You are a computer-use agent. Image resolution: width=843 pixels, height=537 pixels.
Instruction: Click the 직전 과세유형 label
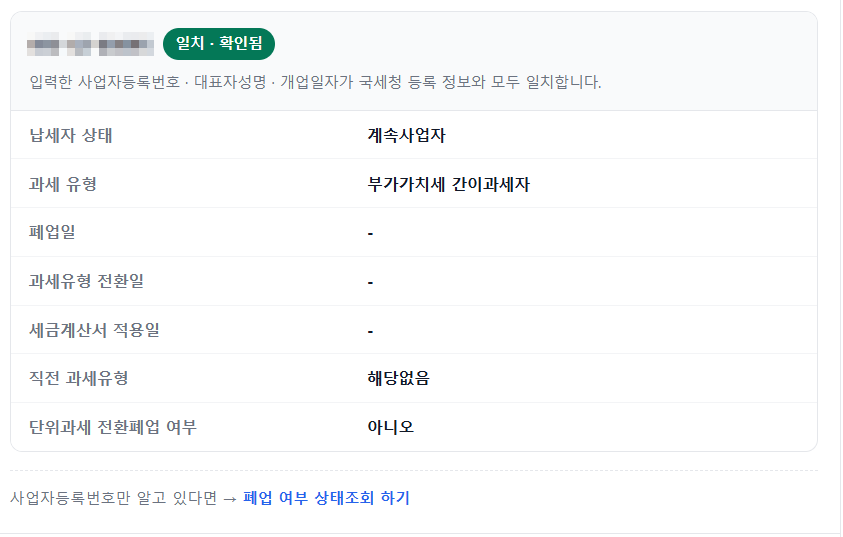(78, 378)
